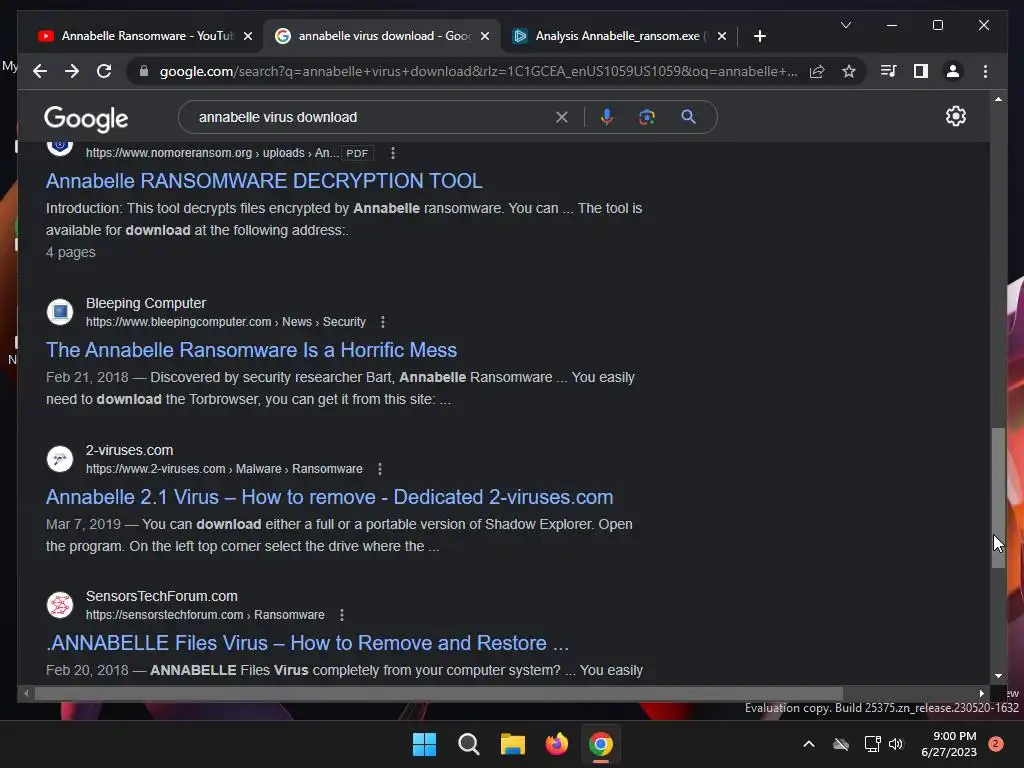Start voice search with microphone

tap(607, 118)
